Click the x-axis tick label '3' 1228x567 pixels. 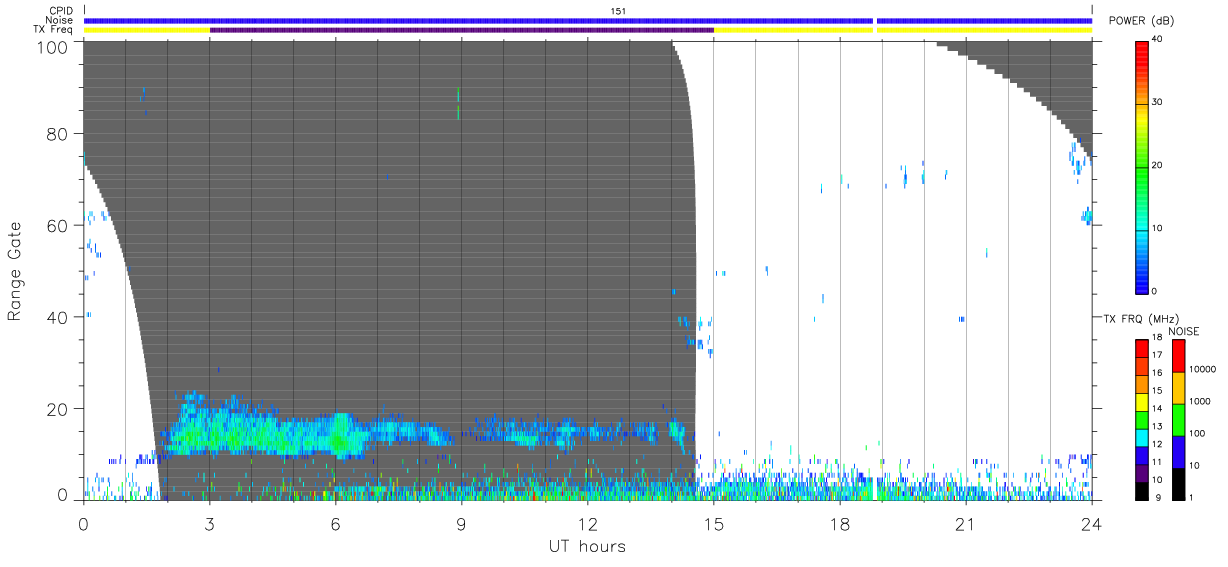click(x=209, y=524)
